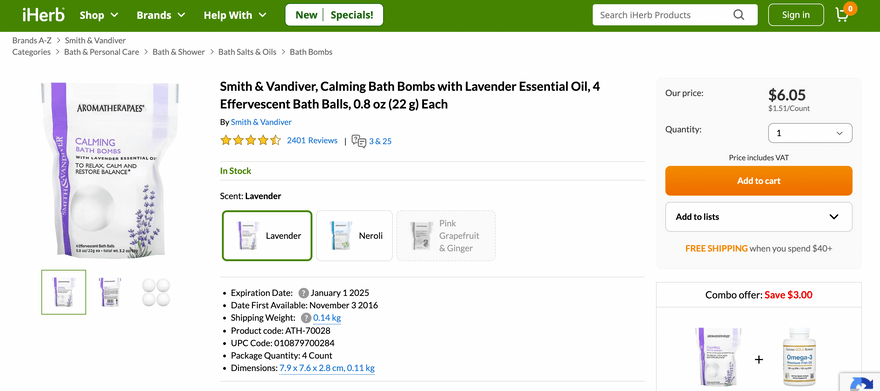The image size is (880, 391).
Task: Open the questions and answers icon
Action: (x=359, y=141)
